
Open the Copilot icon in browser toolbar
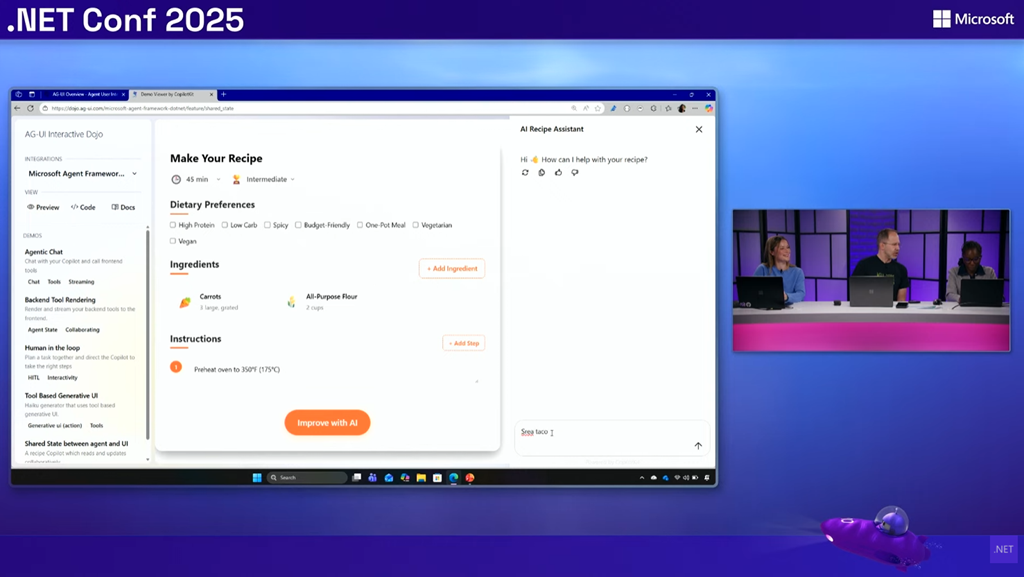[709, 108]
